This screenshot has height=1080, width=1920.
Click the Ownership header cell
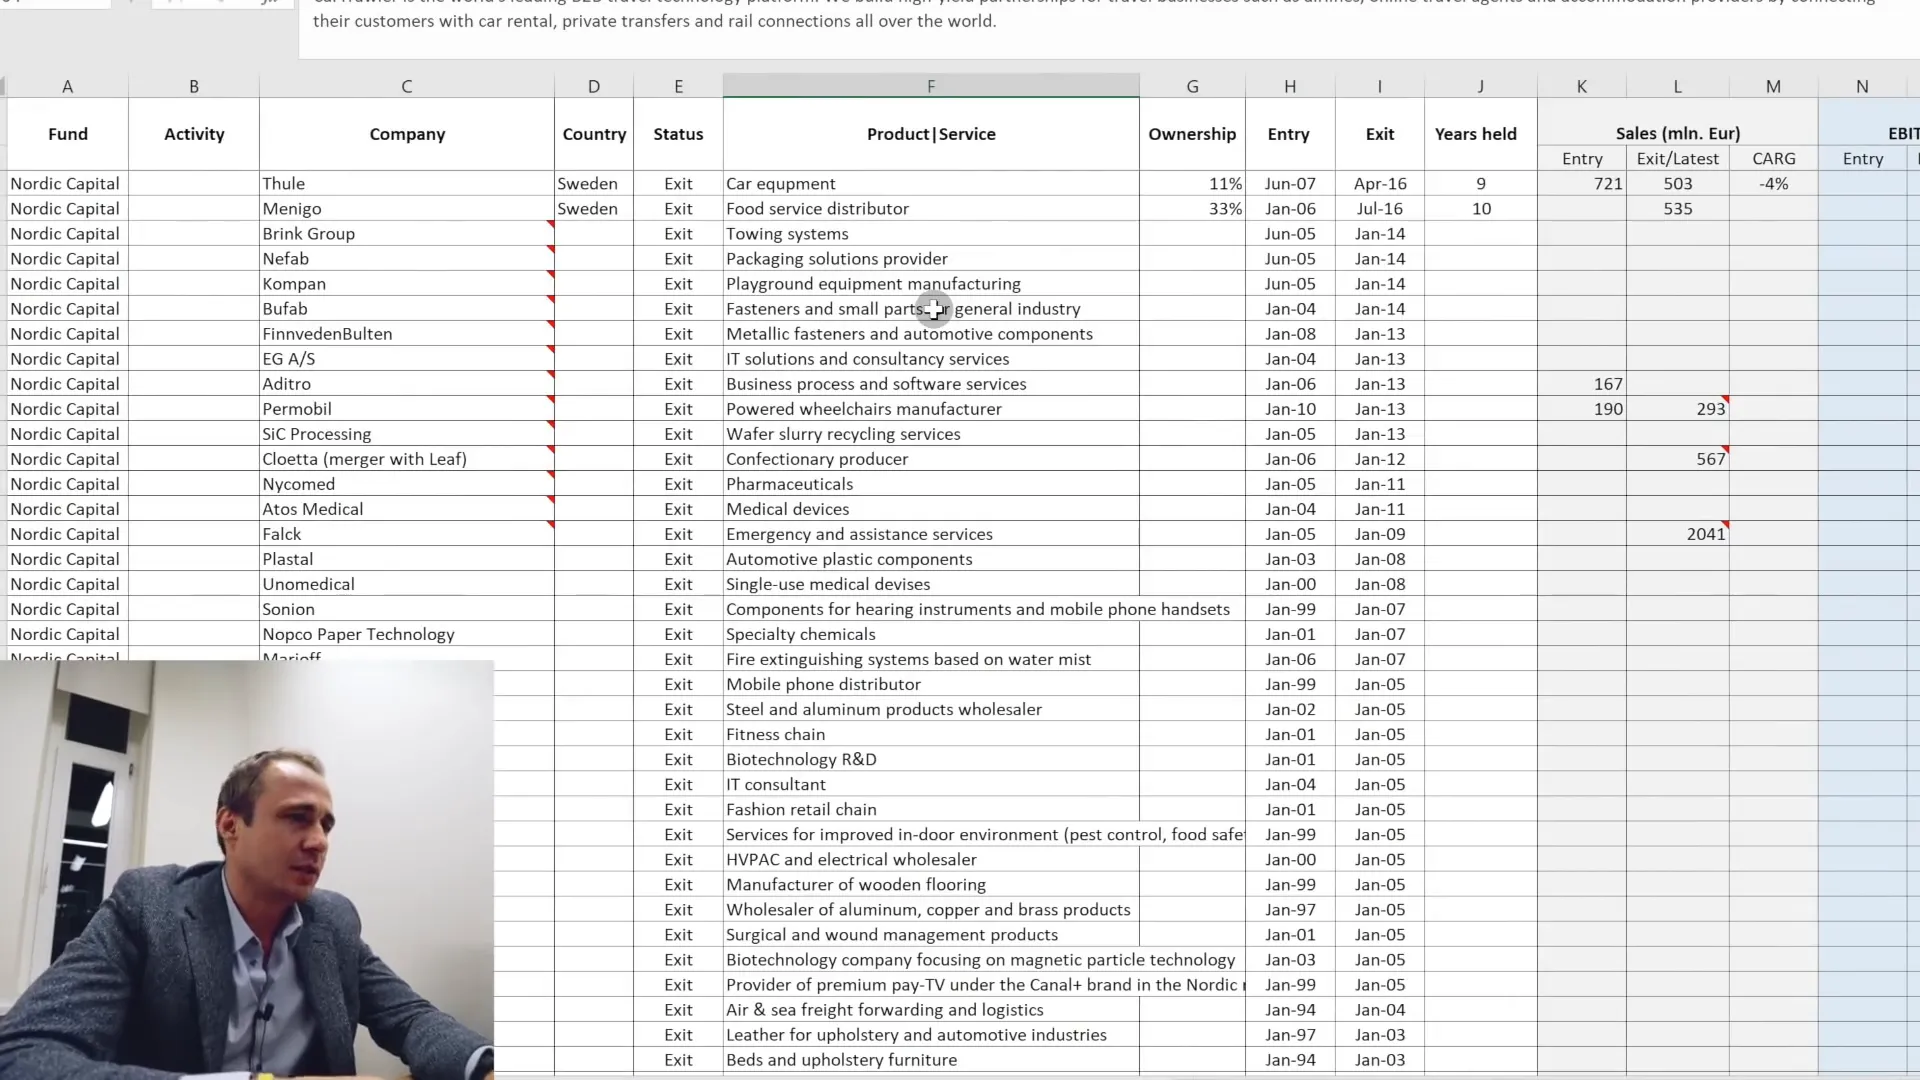click(1192, 134)
